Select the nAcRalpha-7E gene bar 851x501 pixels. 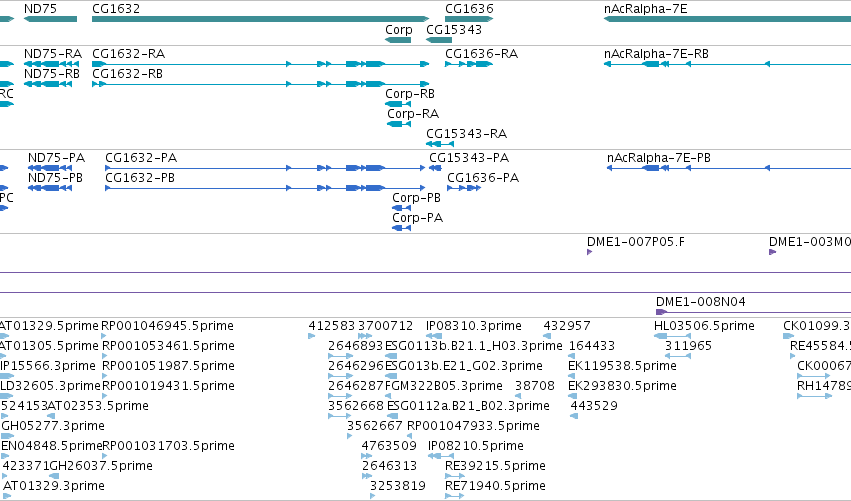point(727,19)
